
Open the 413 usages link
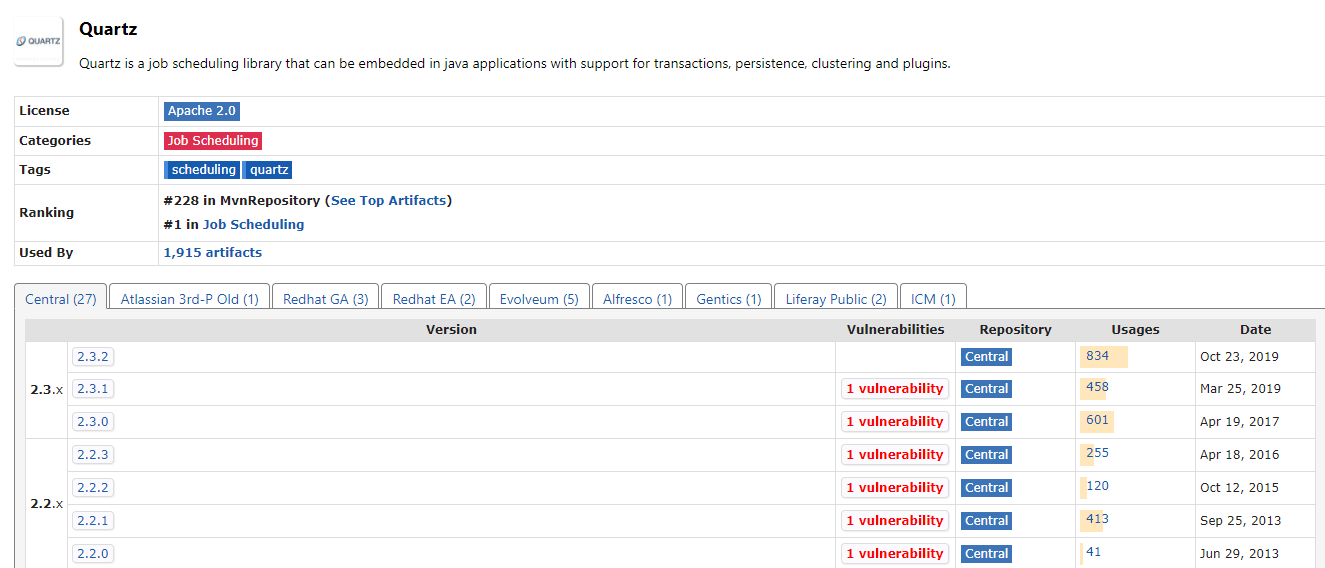coord(1097,519)
